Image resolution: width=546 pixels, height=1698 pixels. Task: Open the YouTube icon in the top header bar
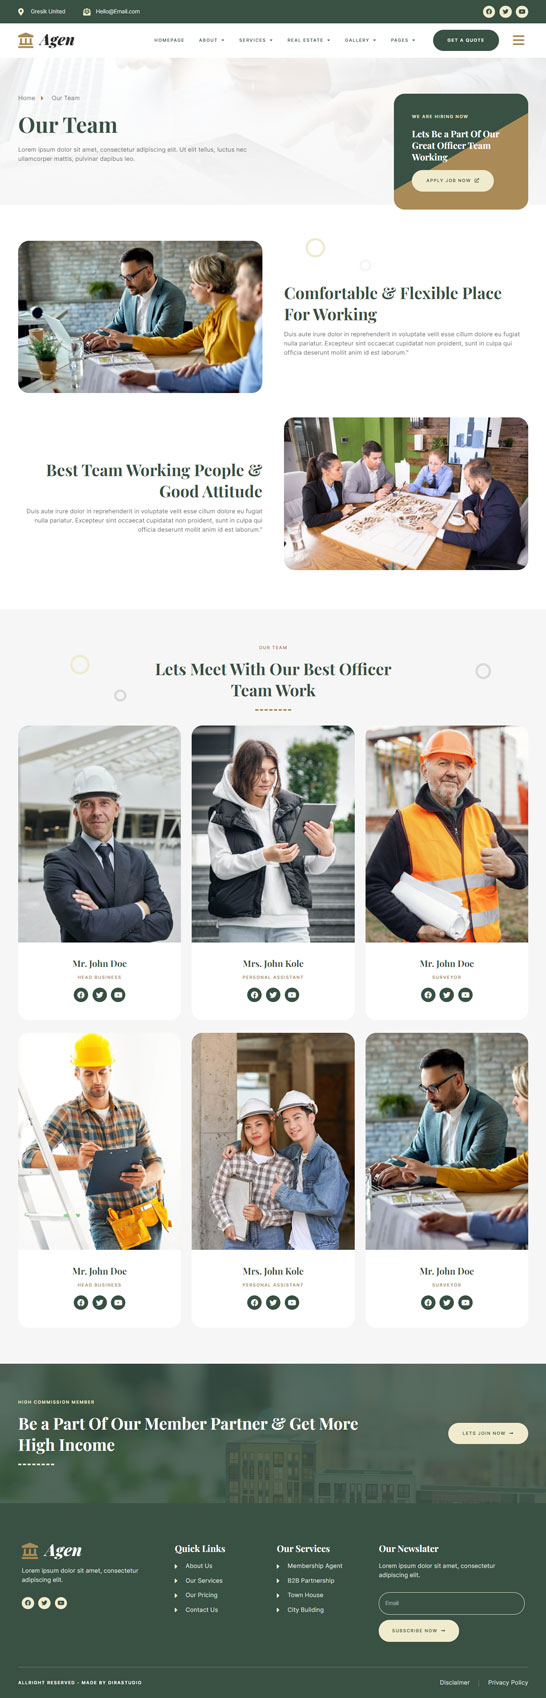(x=522, y=12)
